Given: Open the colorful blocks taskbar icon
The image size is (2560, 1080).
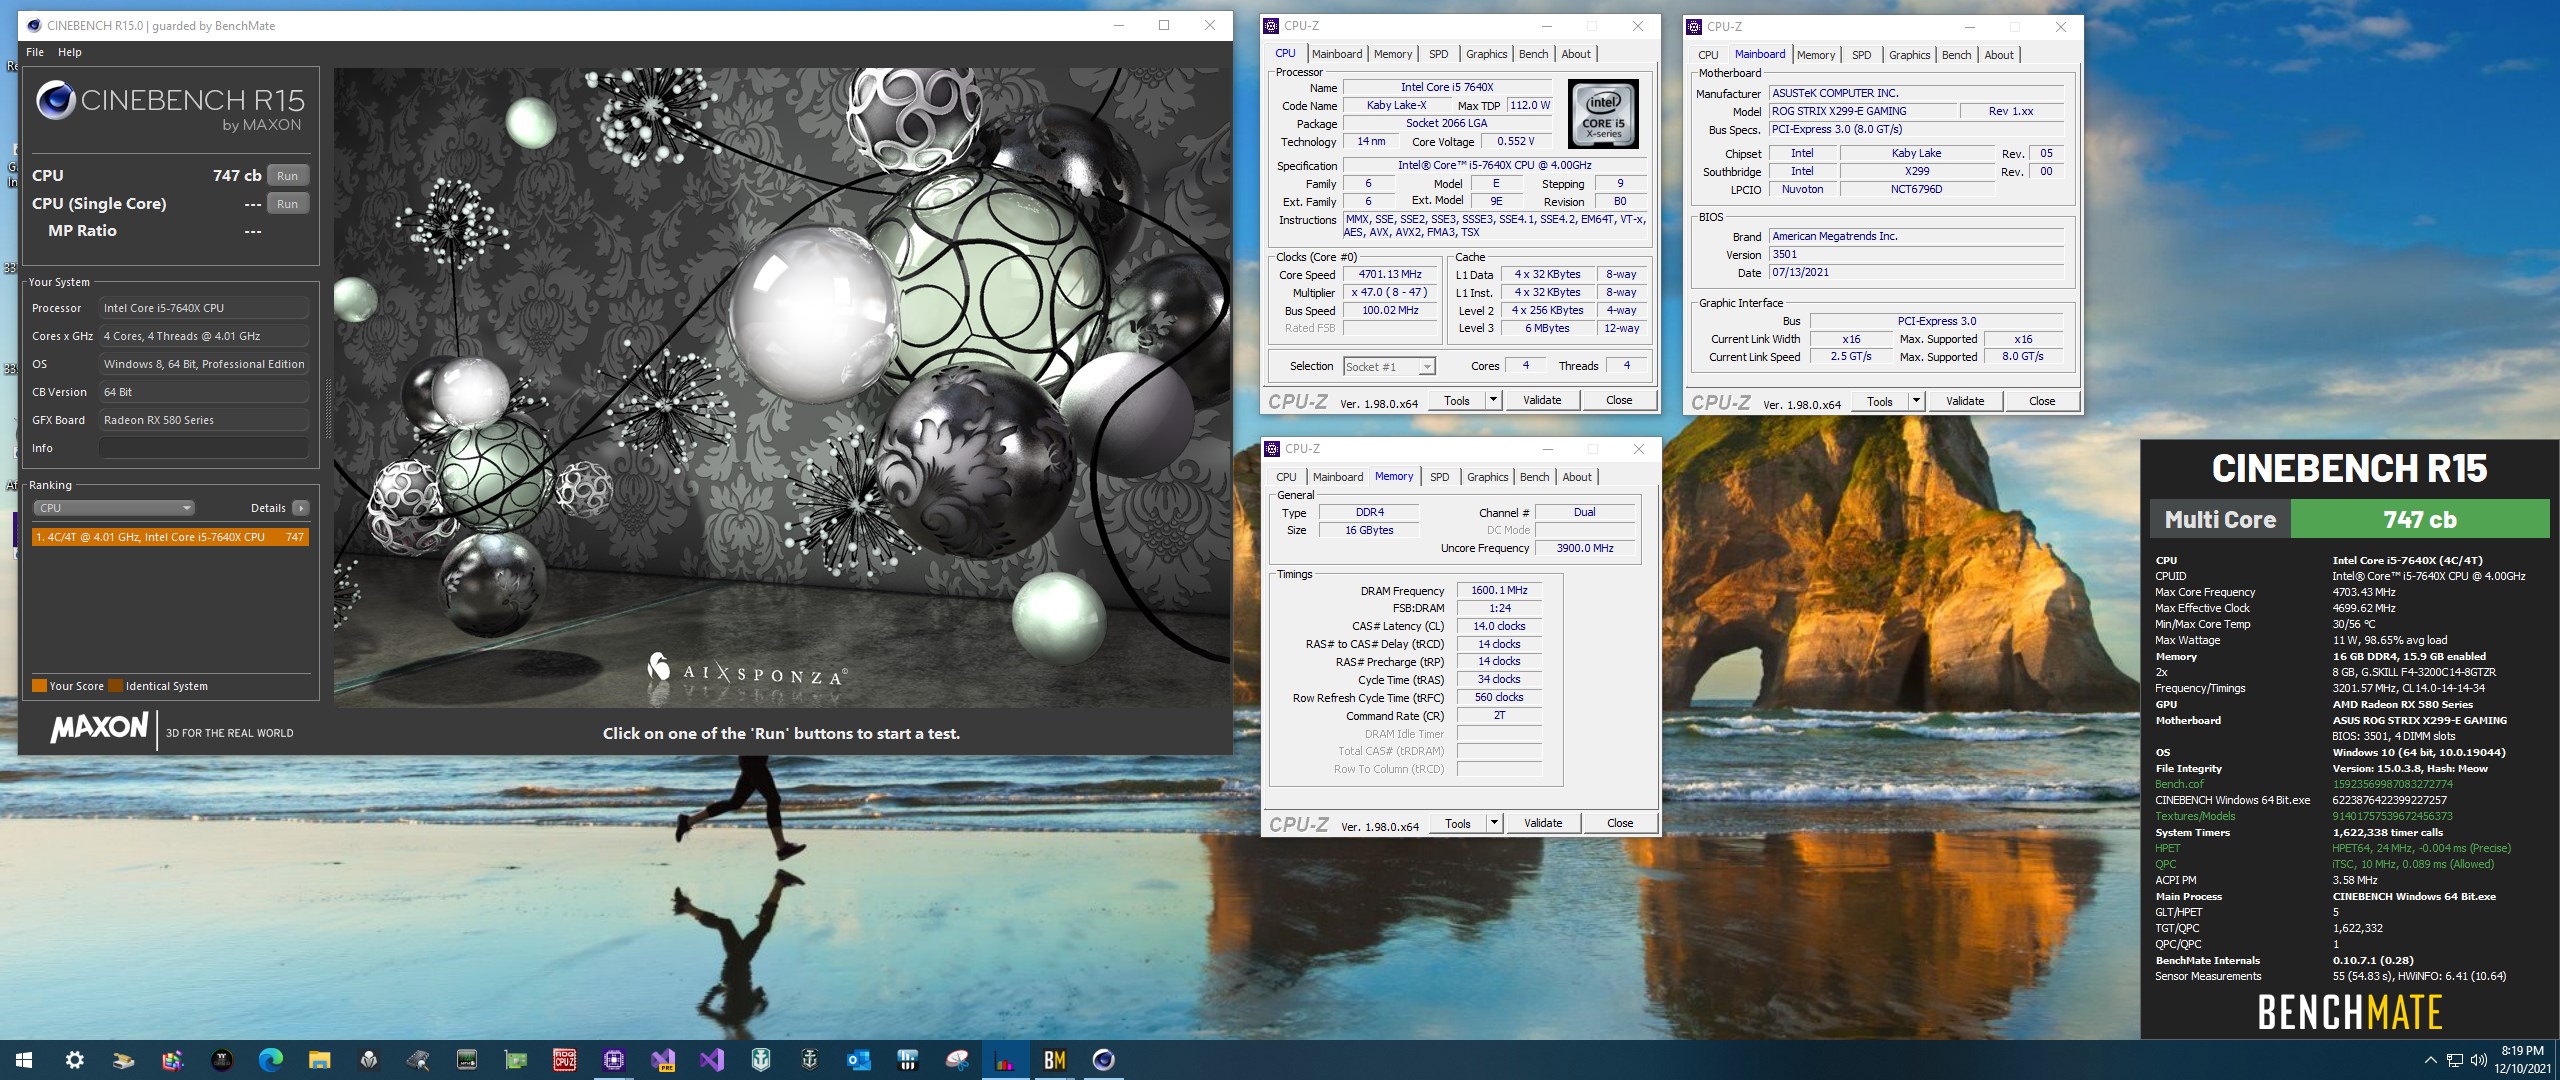Looking at the screenshot, I should (173, 1060).
